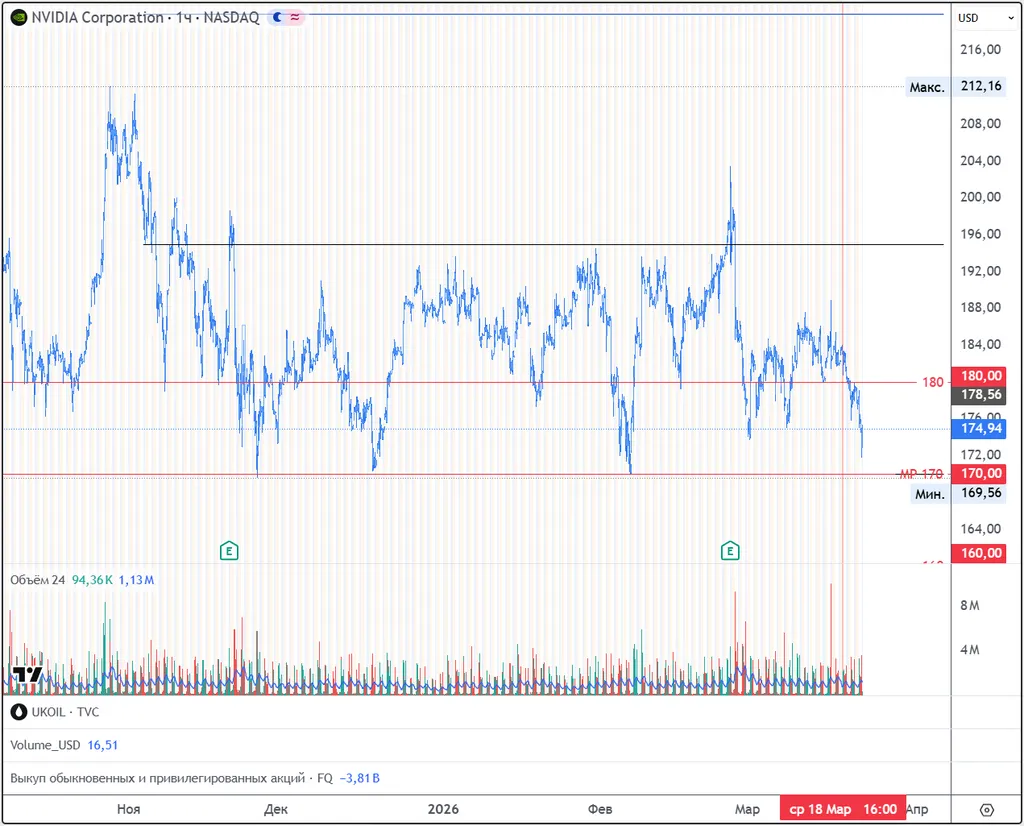Select the MP 170 horizontal line label
The image size is (1024, 826).
pos(921,474)
